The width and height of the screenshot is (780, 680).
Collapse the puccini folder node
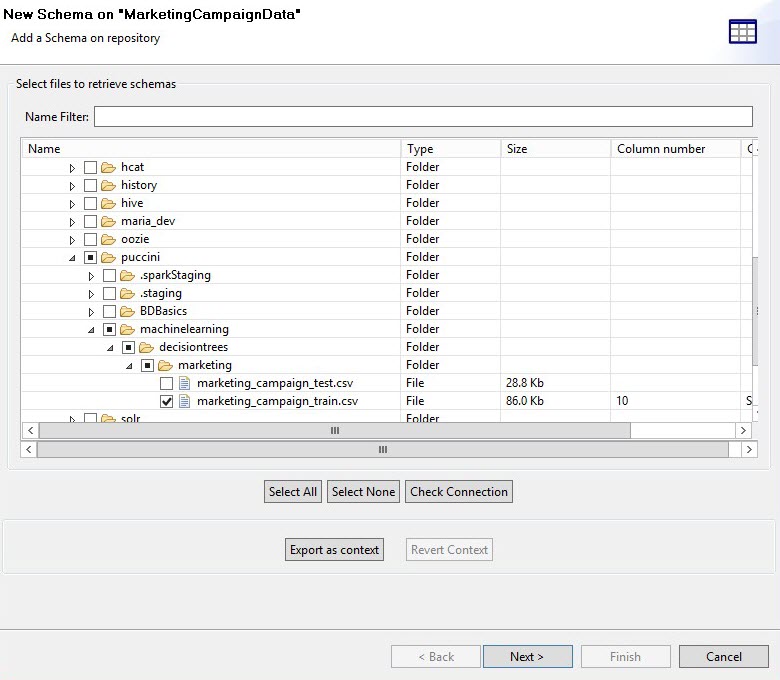coord(72,257)
